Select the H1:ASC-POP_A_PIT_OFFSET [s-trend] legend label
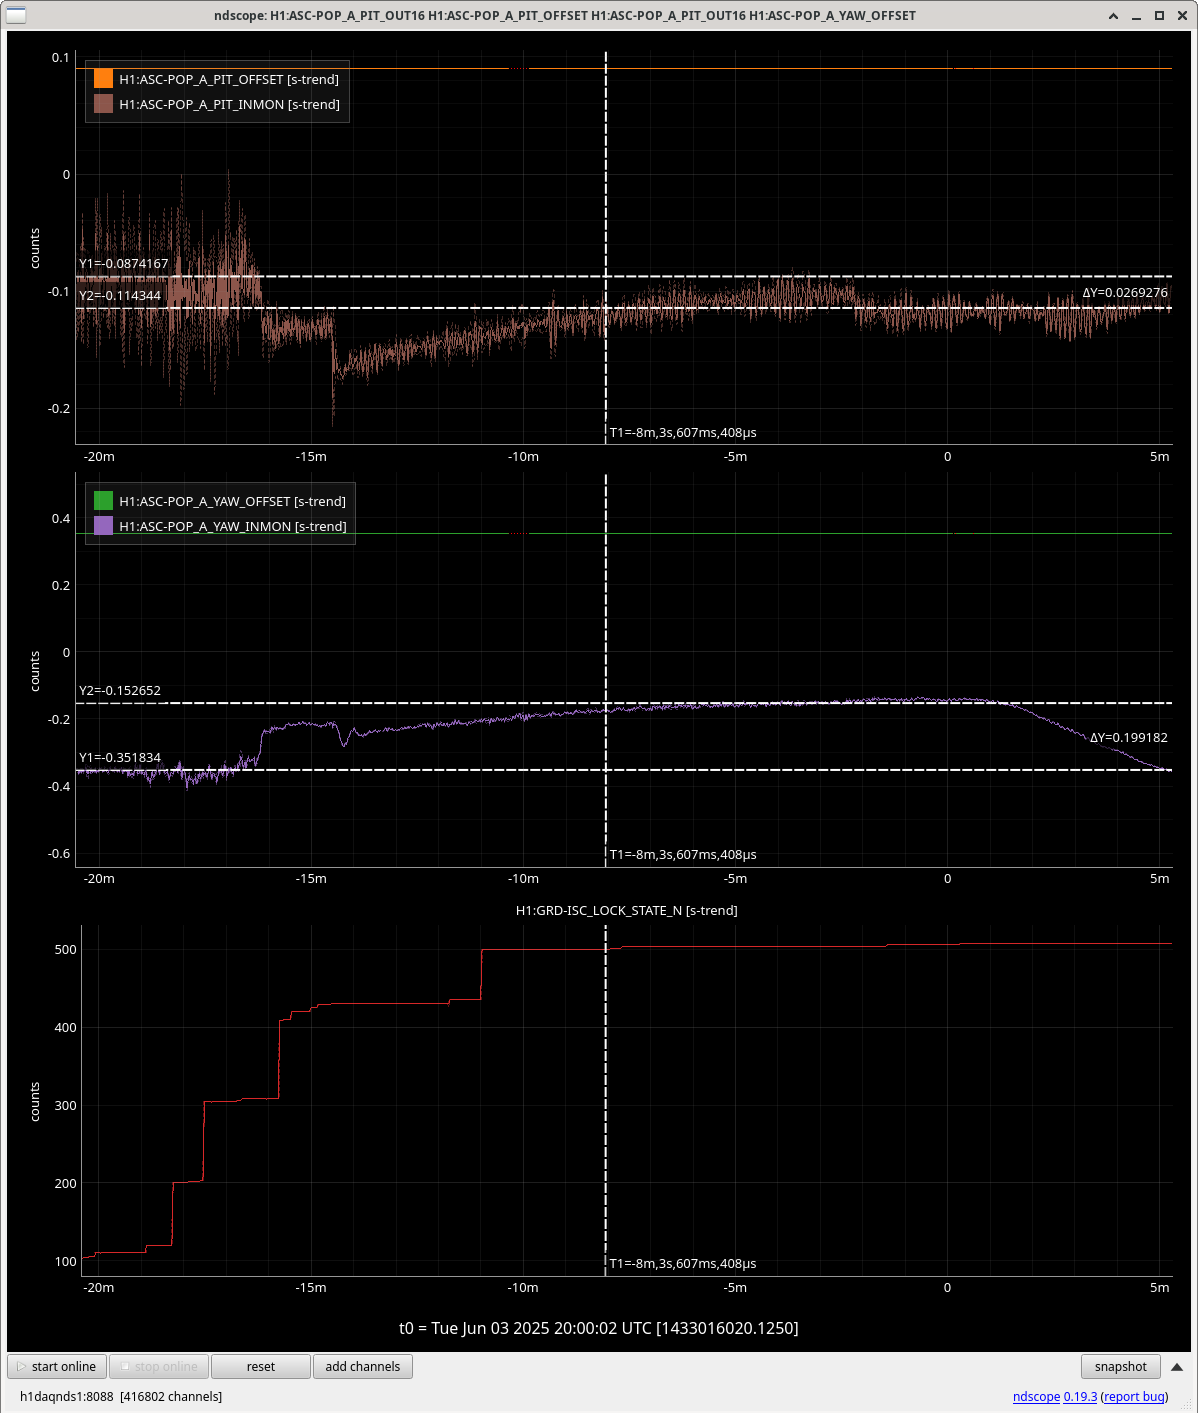 click(229, 79)
